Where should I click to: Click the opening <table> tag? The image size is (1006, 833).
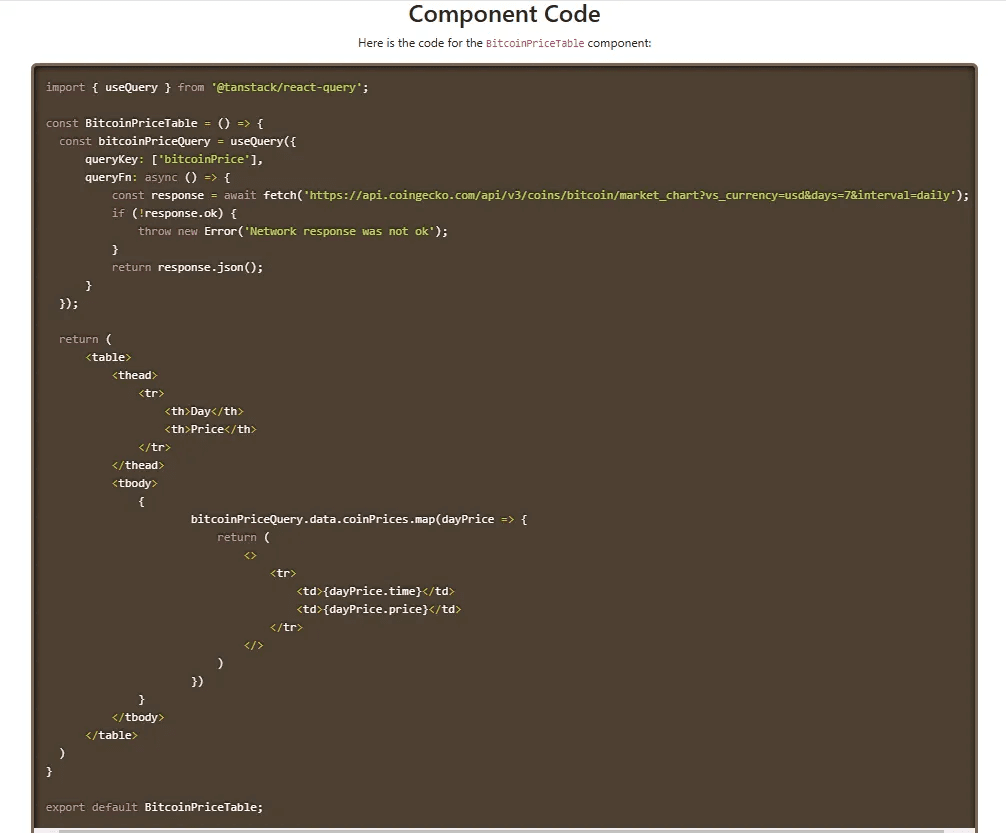tap(108, 357)
